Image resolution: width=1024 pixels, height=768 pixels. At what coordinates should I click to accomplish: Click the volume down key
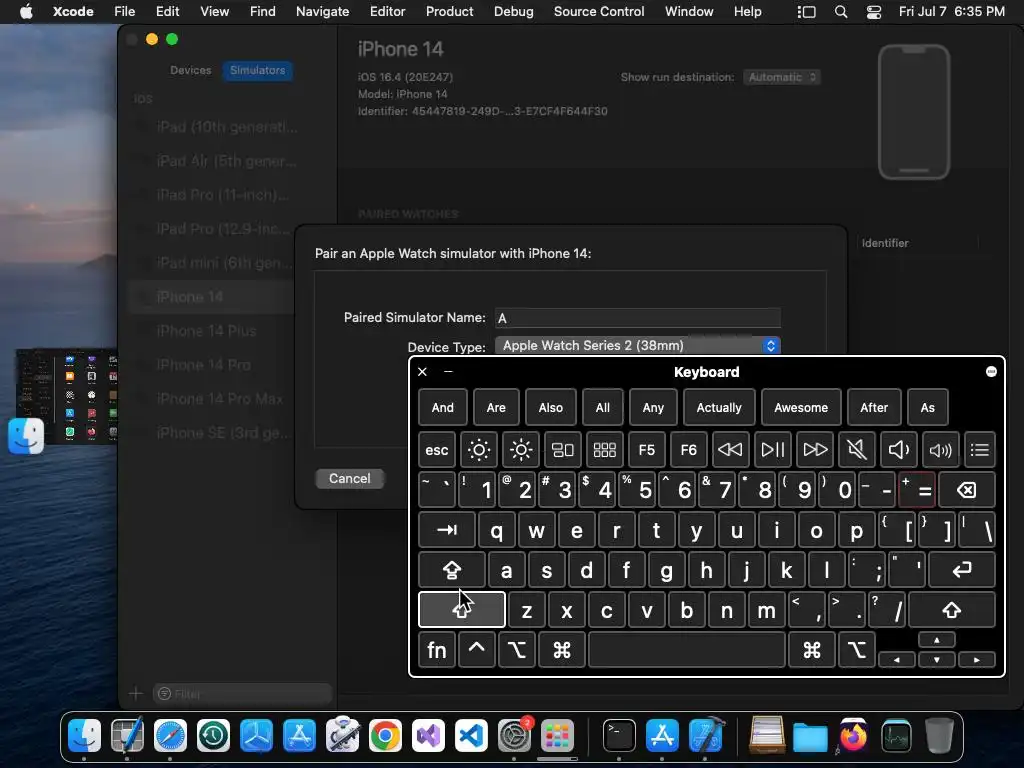click(899, 450)
